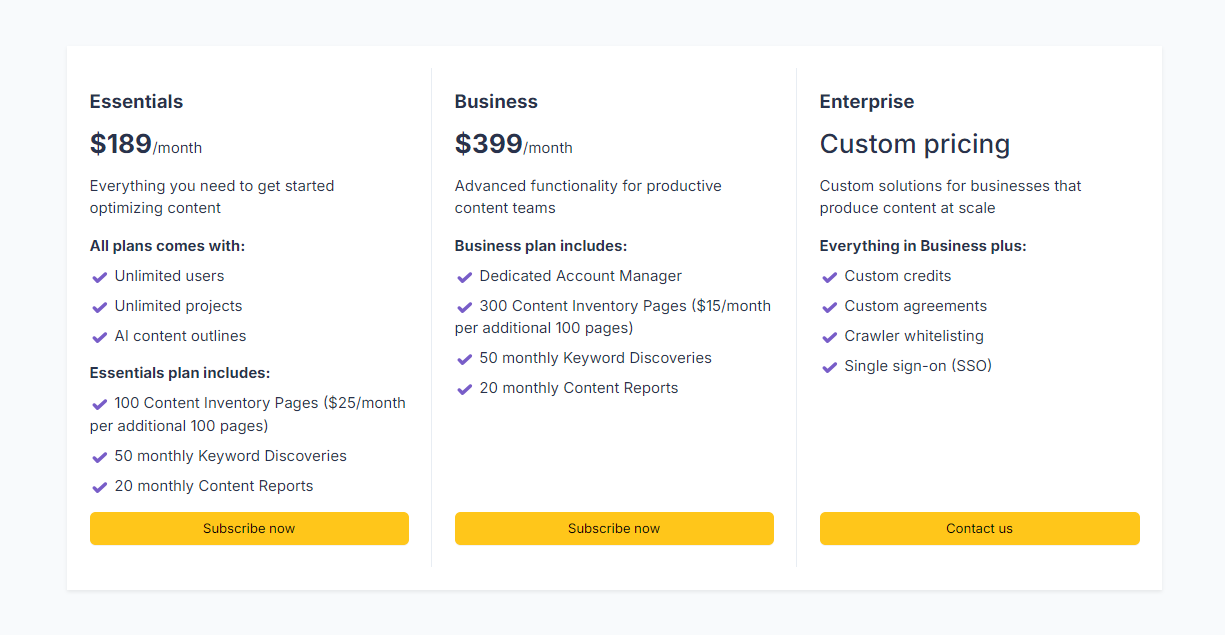Click the checkmark beside Single sign-on (SSO)
The image size is (1225, 635).
tap(829, 367)
